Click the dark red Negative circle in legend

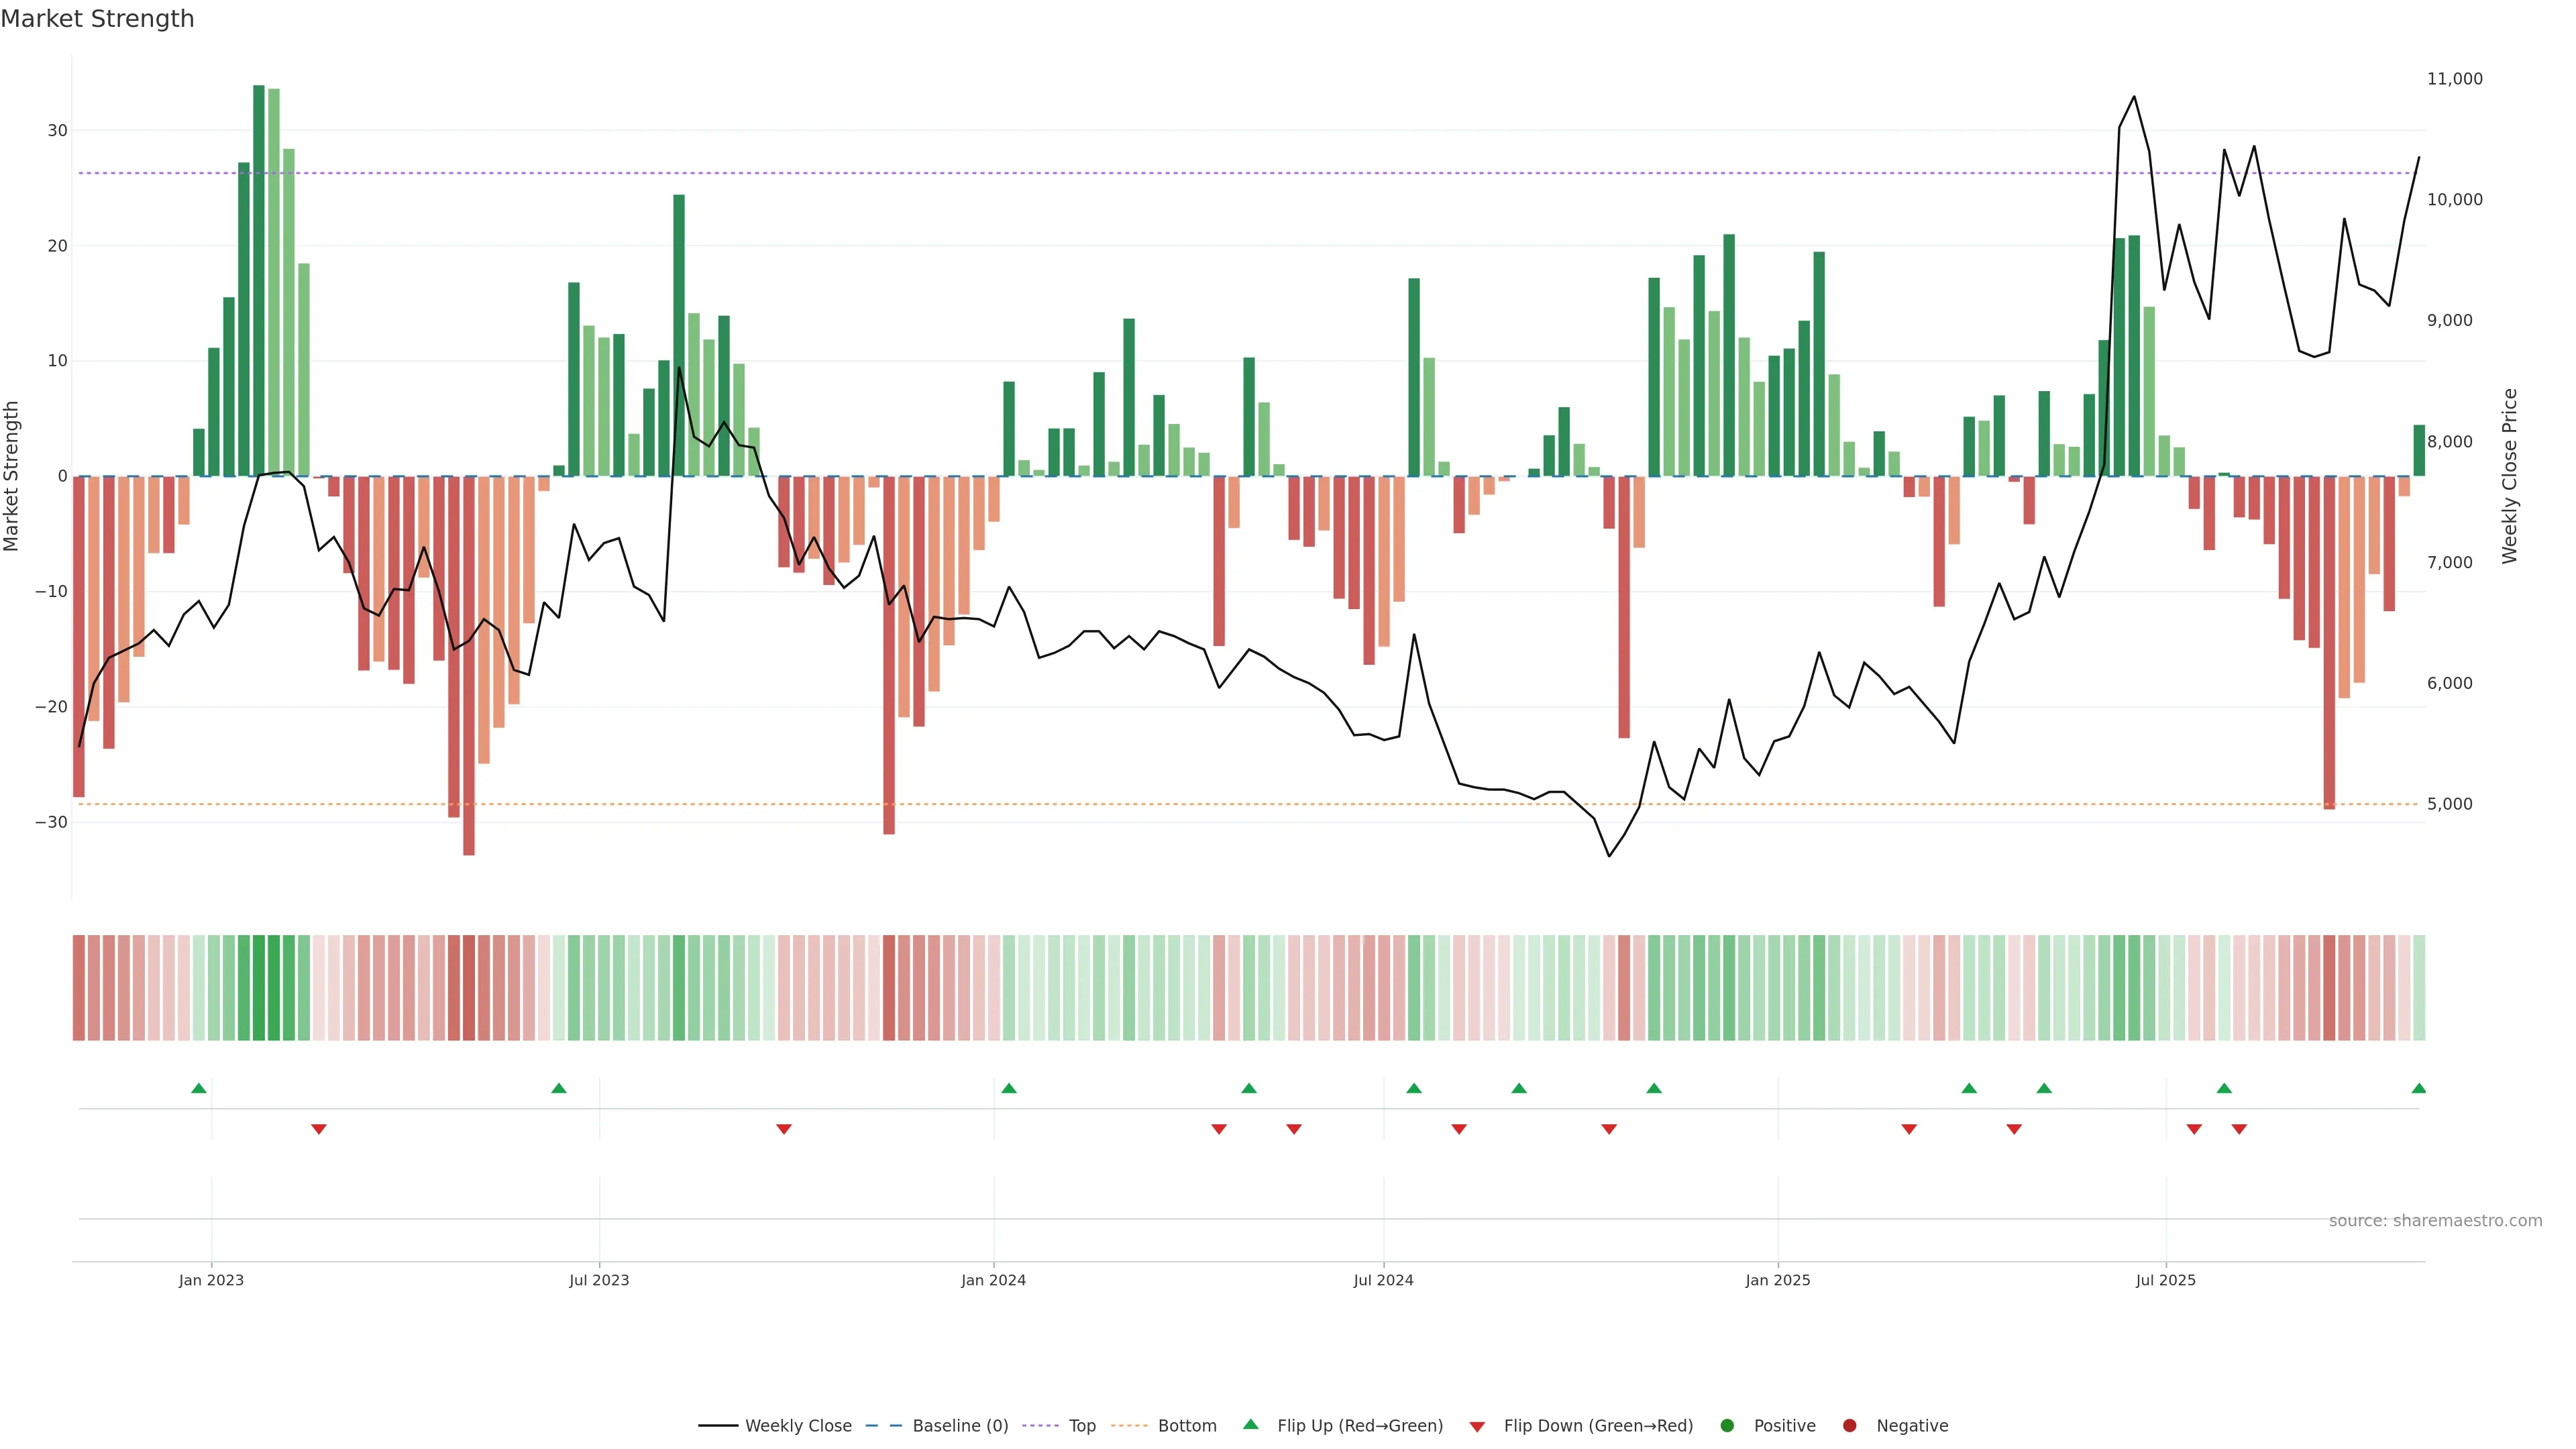pyautogui.click(x=1849, y=1426)
